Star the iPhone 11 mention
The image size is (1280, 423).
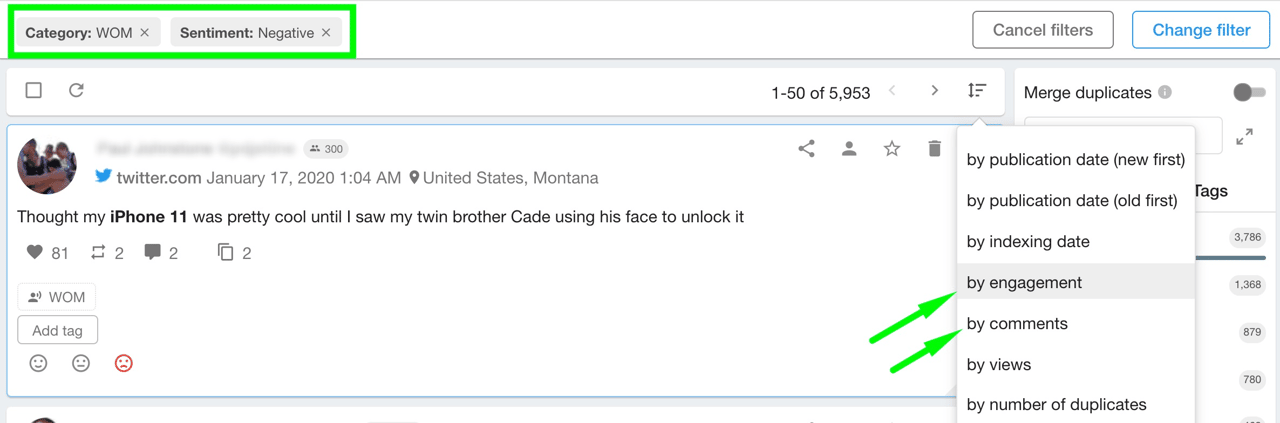pos(892,149)
